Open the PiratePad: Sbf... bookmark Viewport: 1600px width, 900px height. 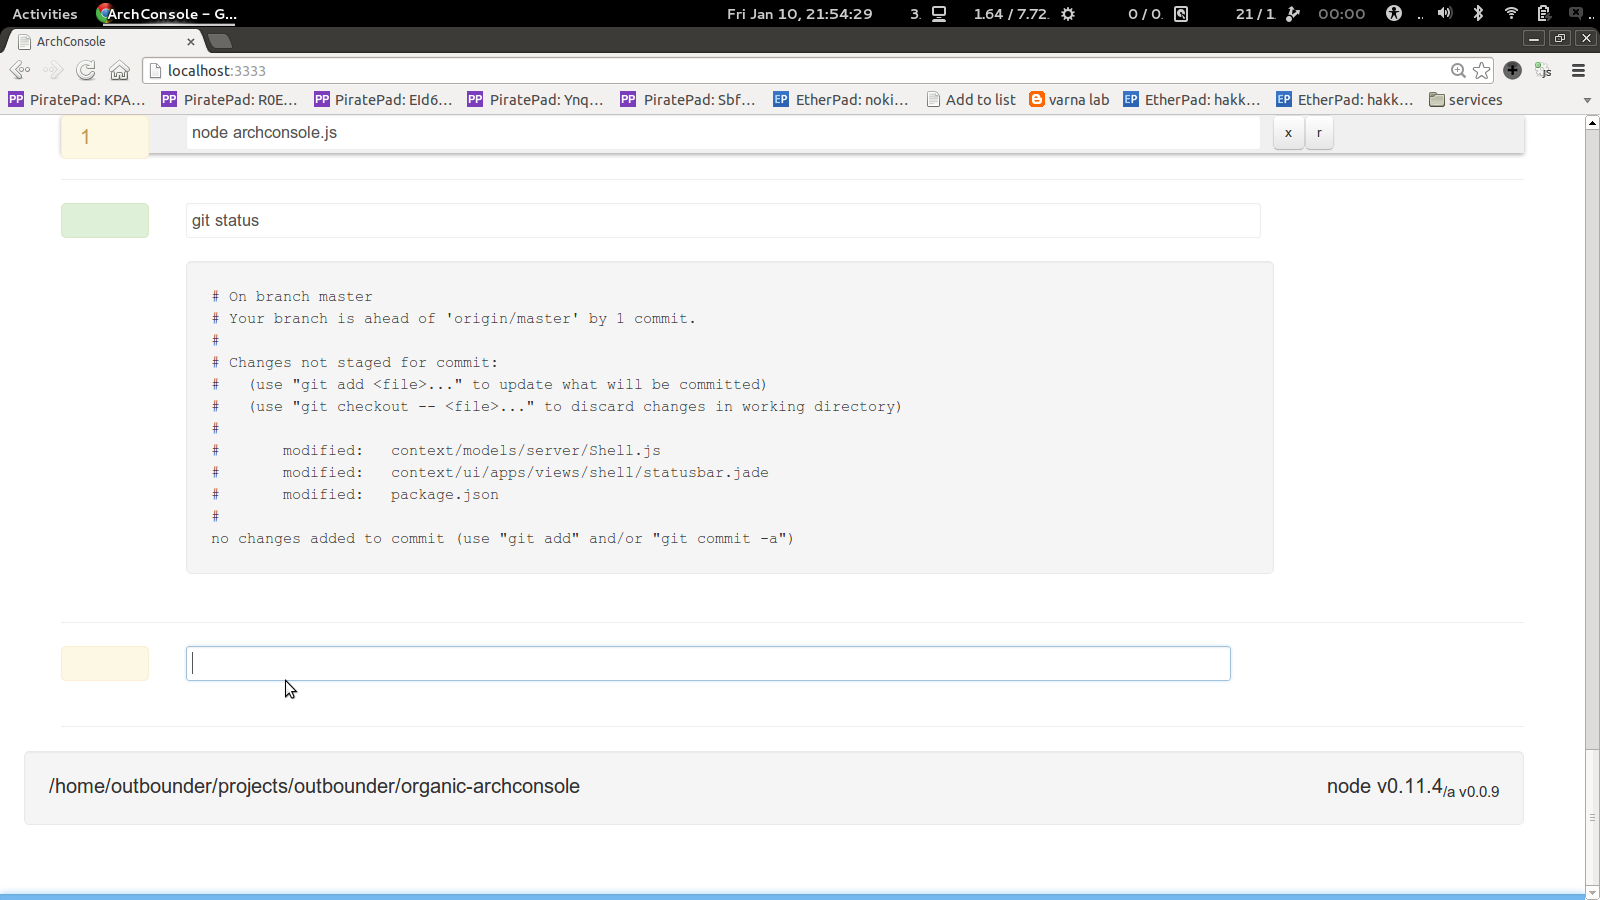click(688, 99)
